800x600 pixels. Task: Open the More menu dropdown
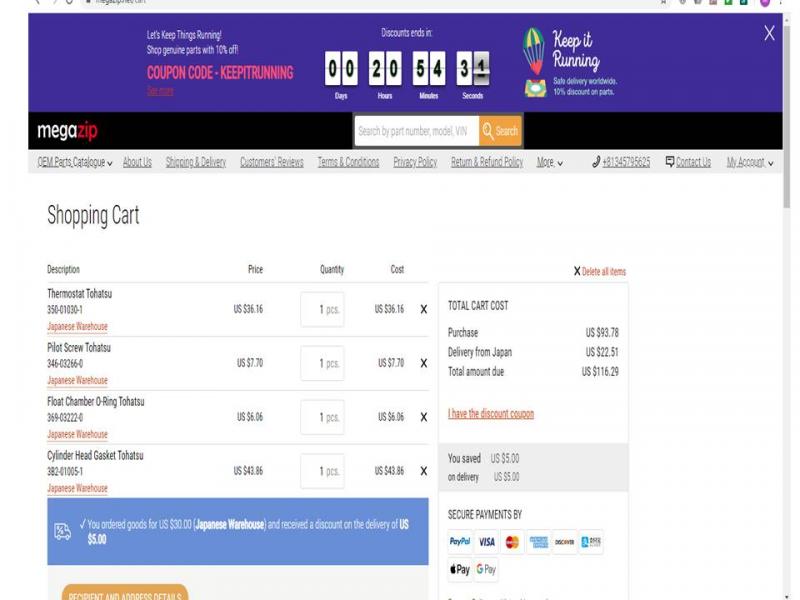(549, 162)
